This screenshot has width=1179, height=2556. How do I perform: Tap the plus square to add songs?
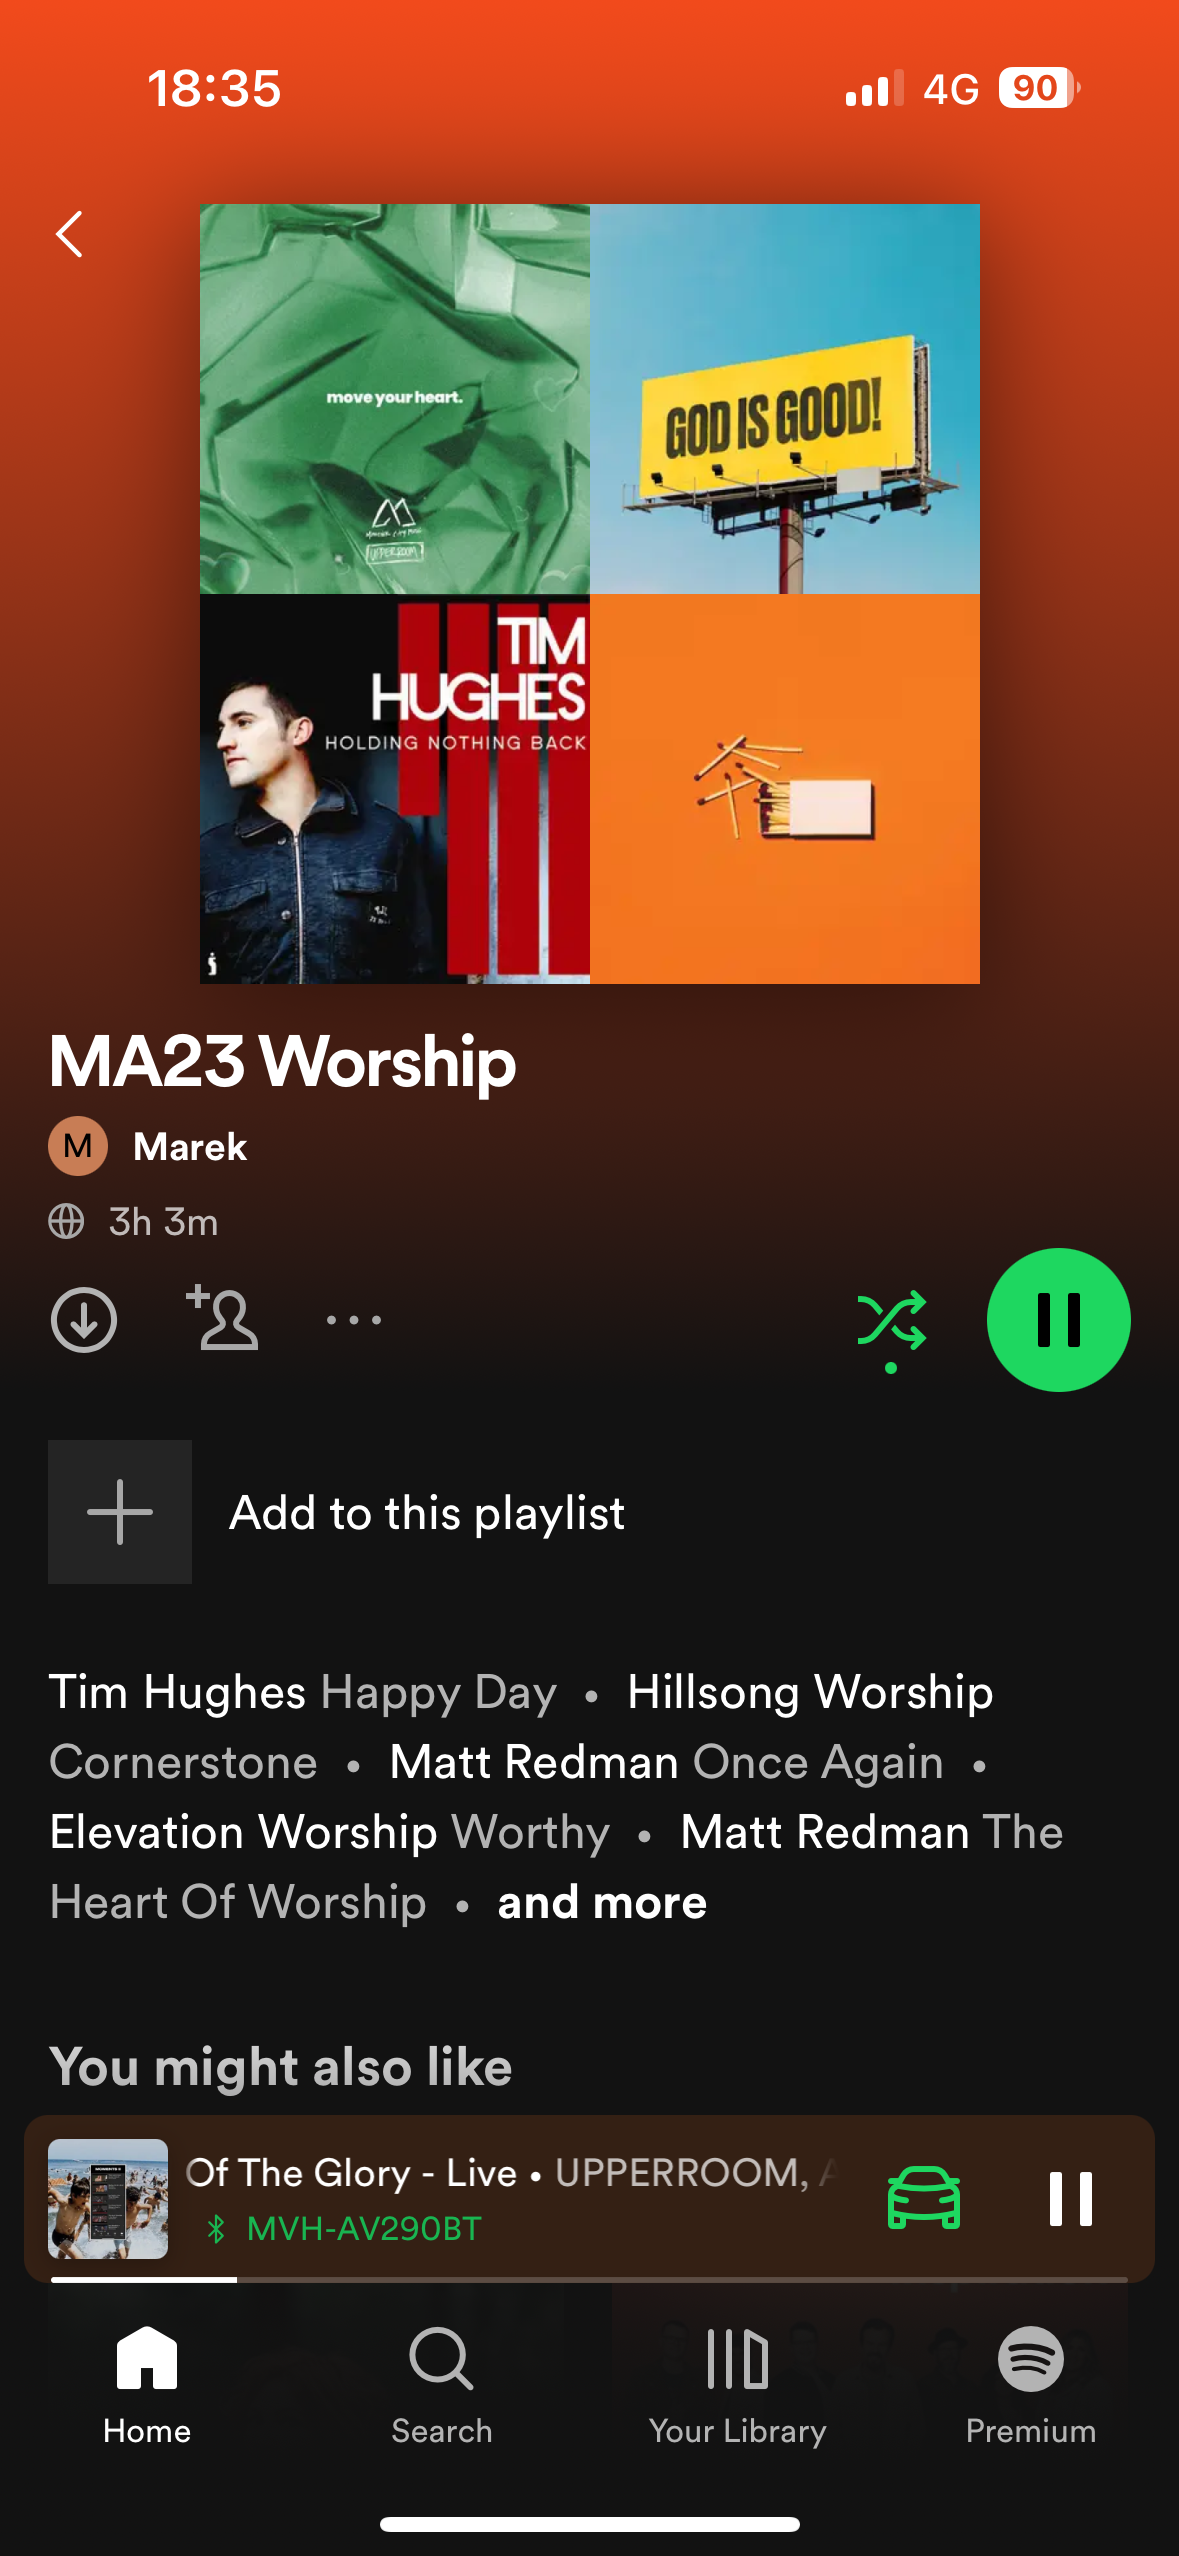120,1512
